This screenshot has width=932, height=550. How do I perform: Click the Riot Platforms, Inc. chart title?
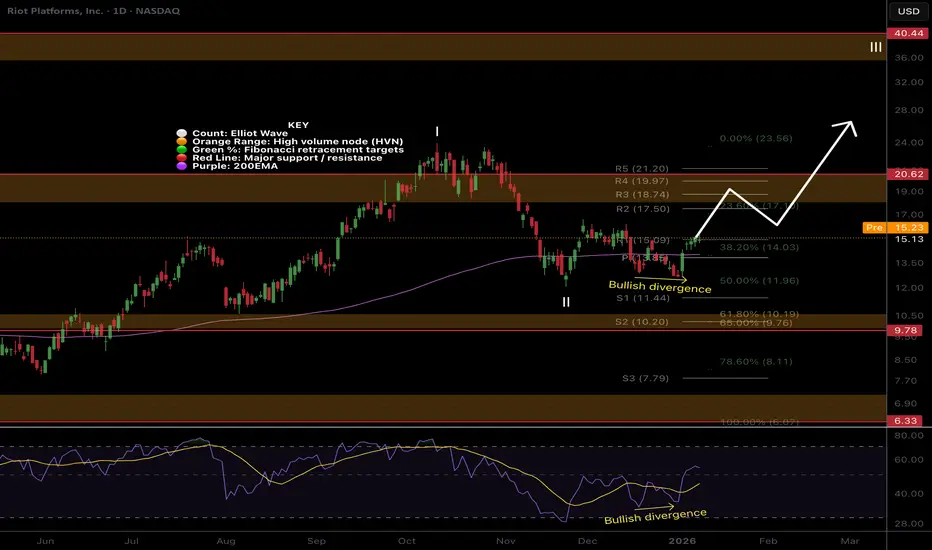point(93,11)
